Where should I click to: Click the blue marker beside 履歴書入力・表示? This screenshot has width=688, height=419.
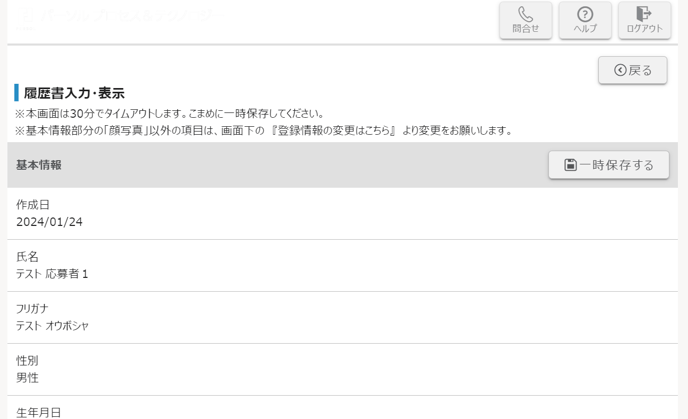pyautogui.click(x=17, y=93)
